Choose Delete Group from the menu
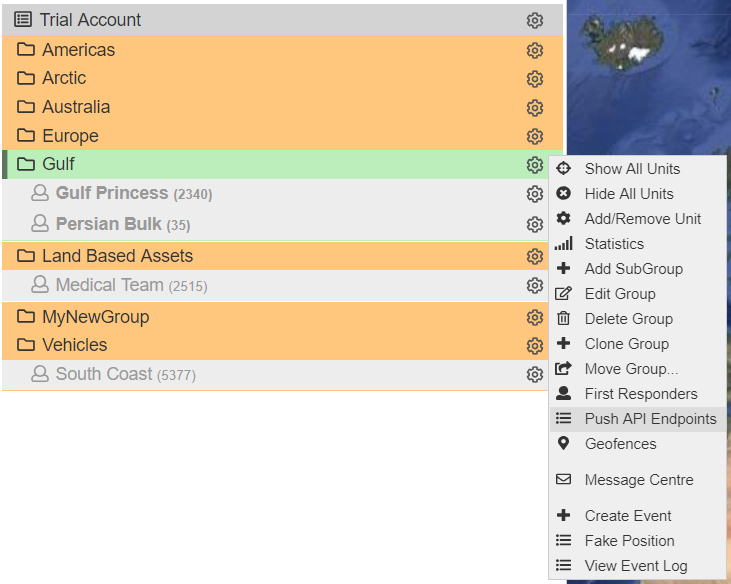The image size is (731, 584). [638, 319]
